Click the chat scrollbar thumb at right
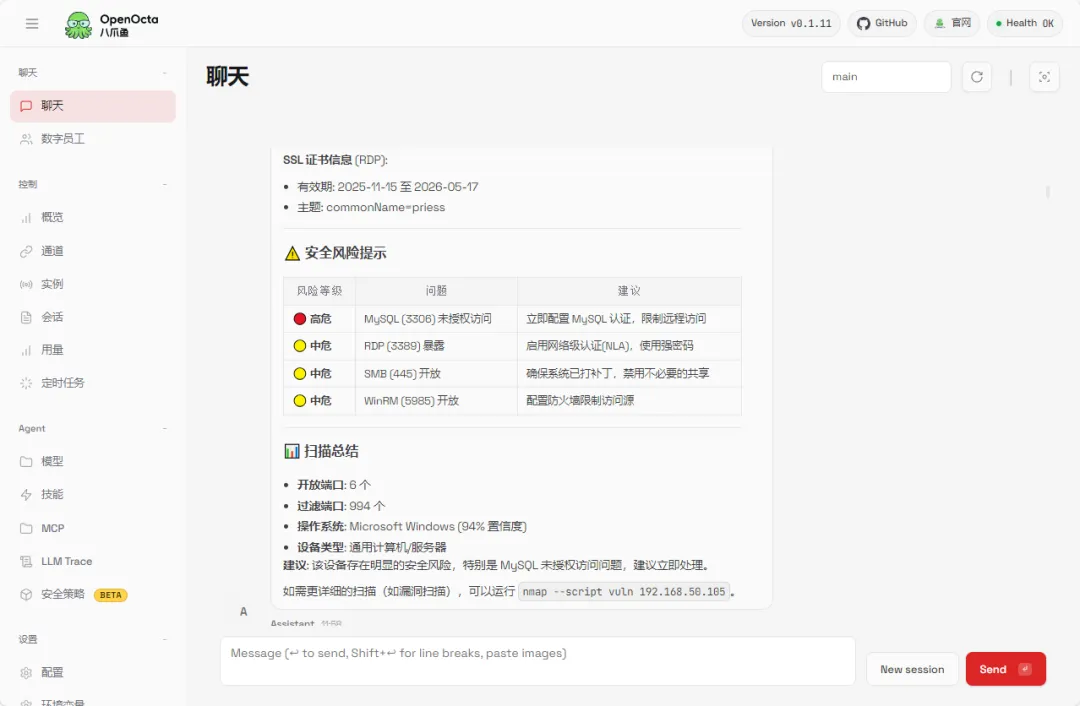 click(1048, 191)
